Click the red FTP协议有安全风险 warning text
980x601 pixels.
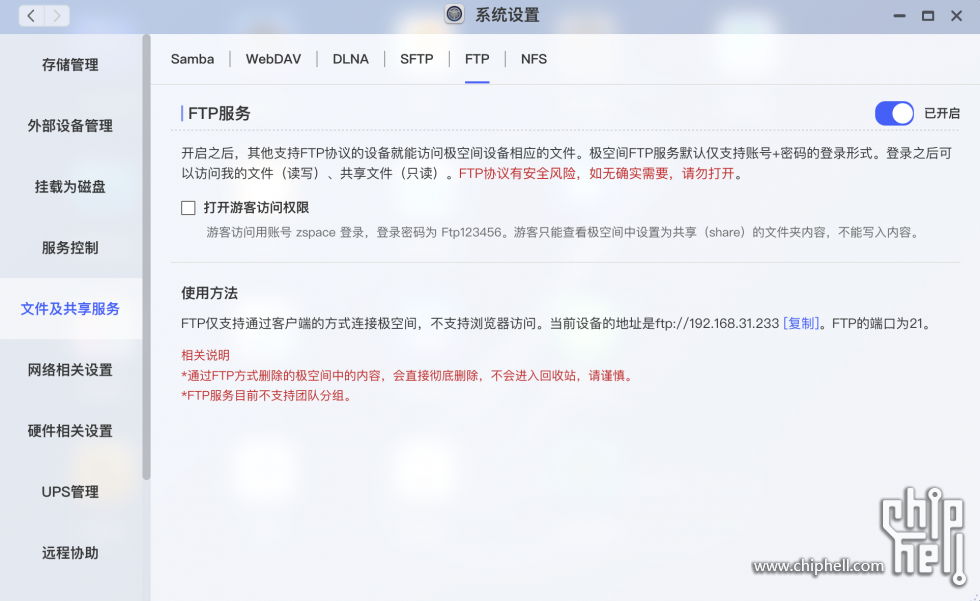[x=596, y=174]
